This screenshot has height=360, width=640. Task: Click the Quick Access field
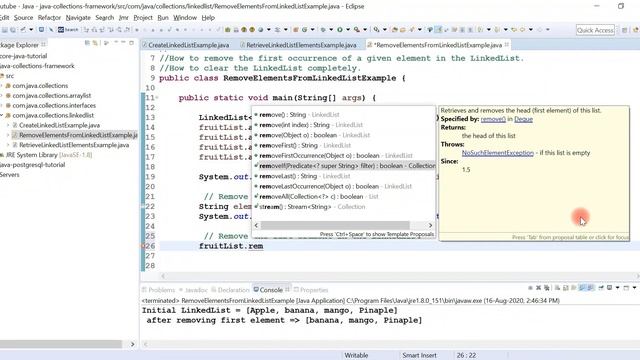pos(595,30)
